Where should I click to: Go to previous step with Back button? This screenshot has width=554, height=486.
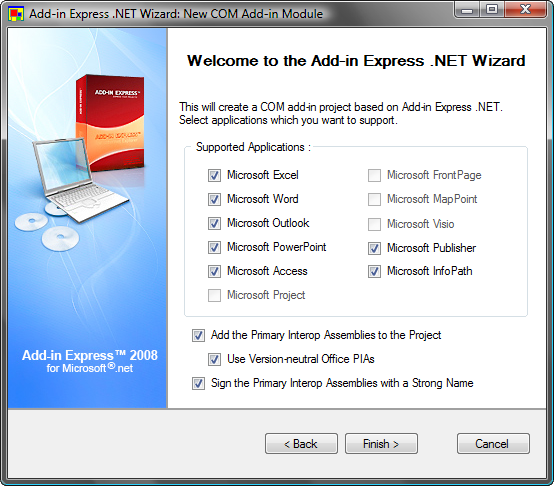tap(301, 444)
